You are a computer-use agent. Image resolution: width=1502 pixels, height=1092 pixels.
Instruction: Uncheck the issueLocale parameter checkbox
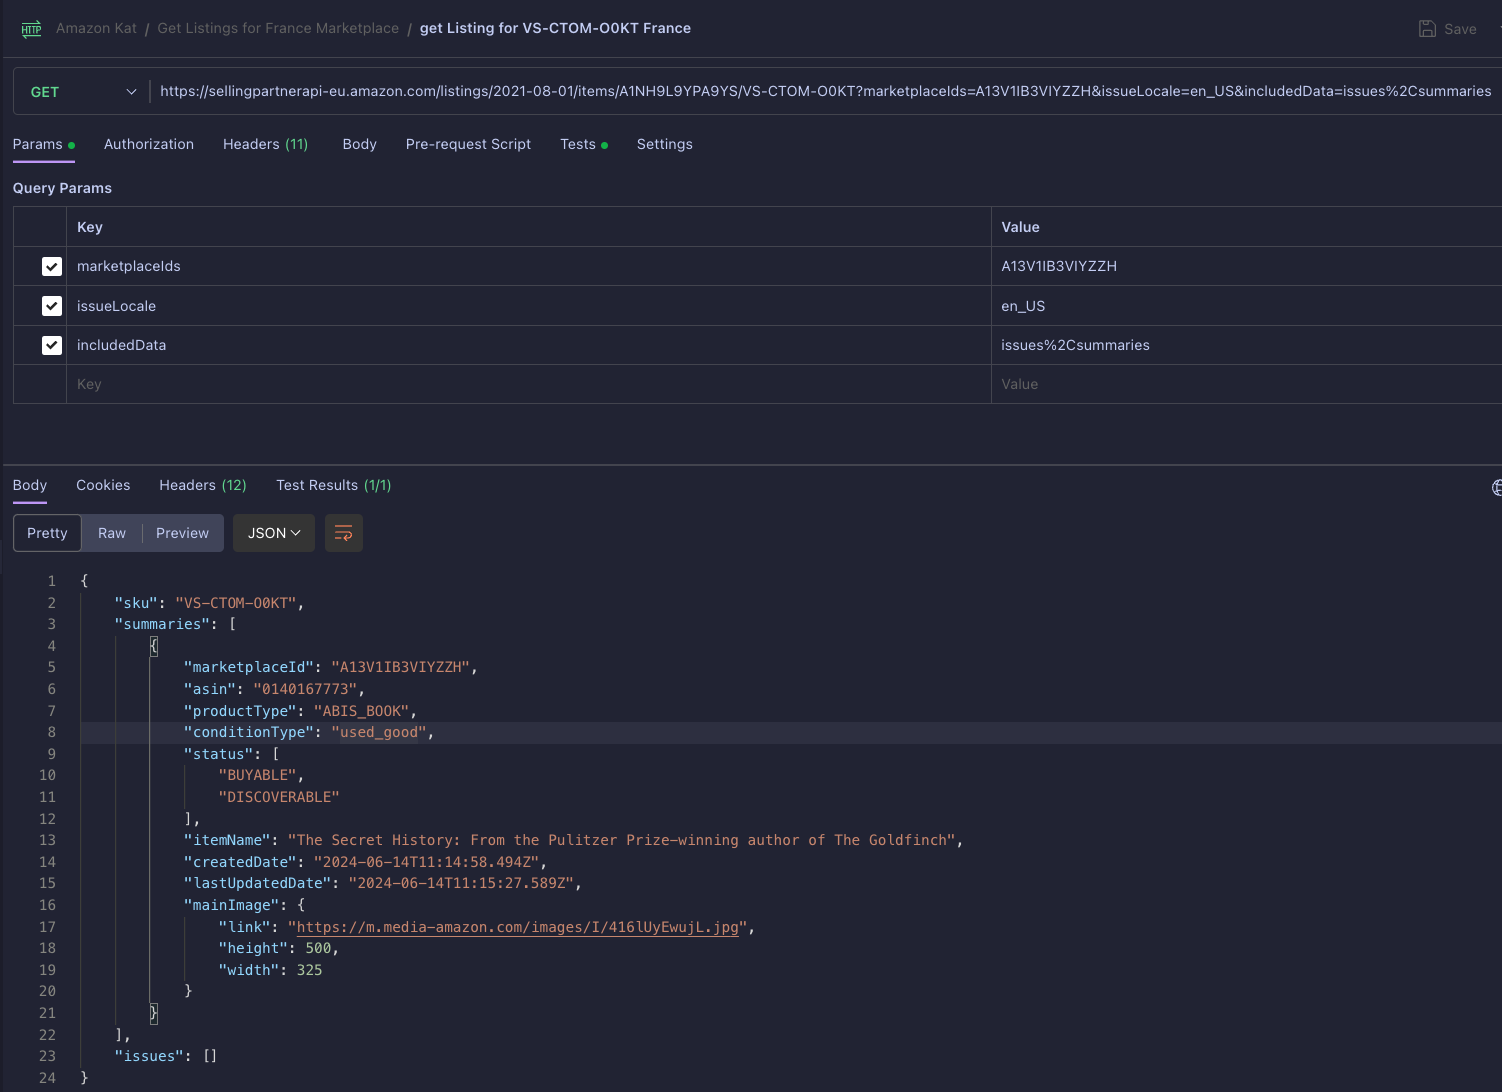52,306
